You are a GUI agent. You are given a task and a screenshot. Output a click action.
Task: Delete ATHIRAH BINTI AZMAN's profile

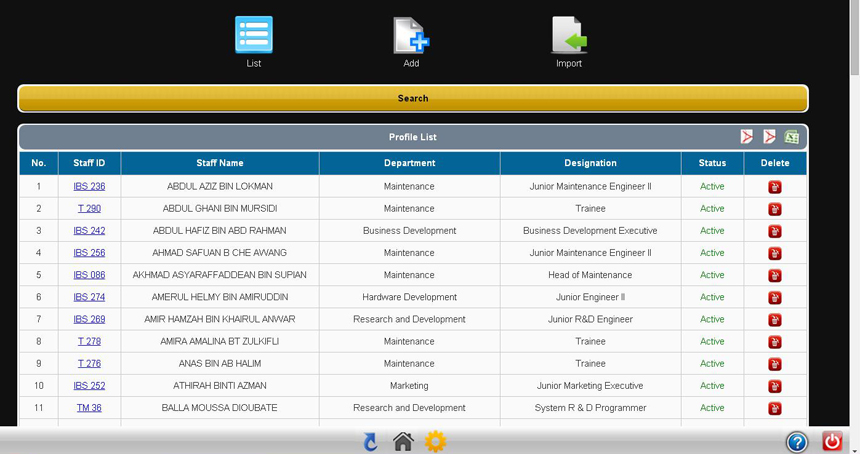coord(774,386)
